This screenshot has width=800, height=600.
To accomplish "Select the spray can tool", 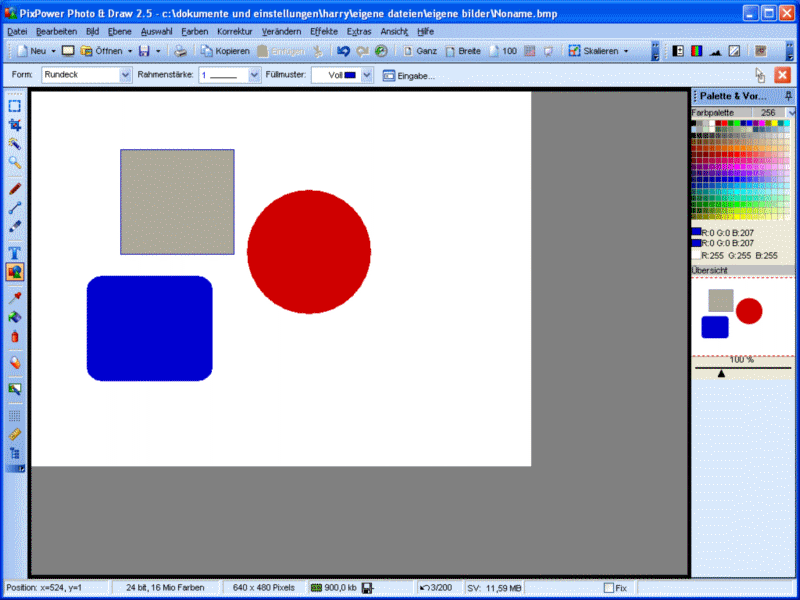I will point(15,336).
